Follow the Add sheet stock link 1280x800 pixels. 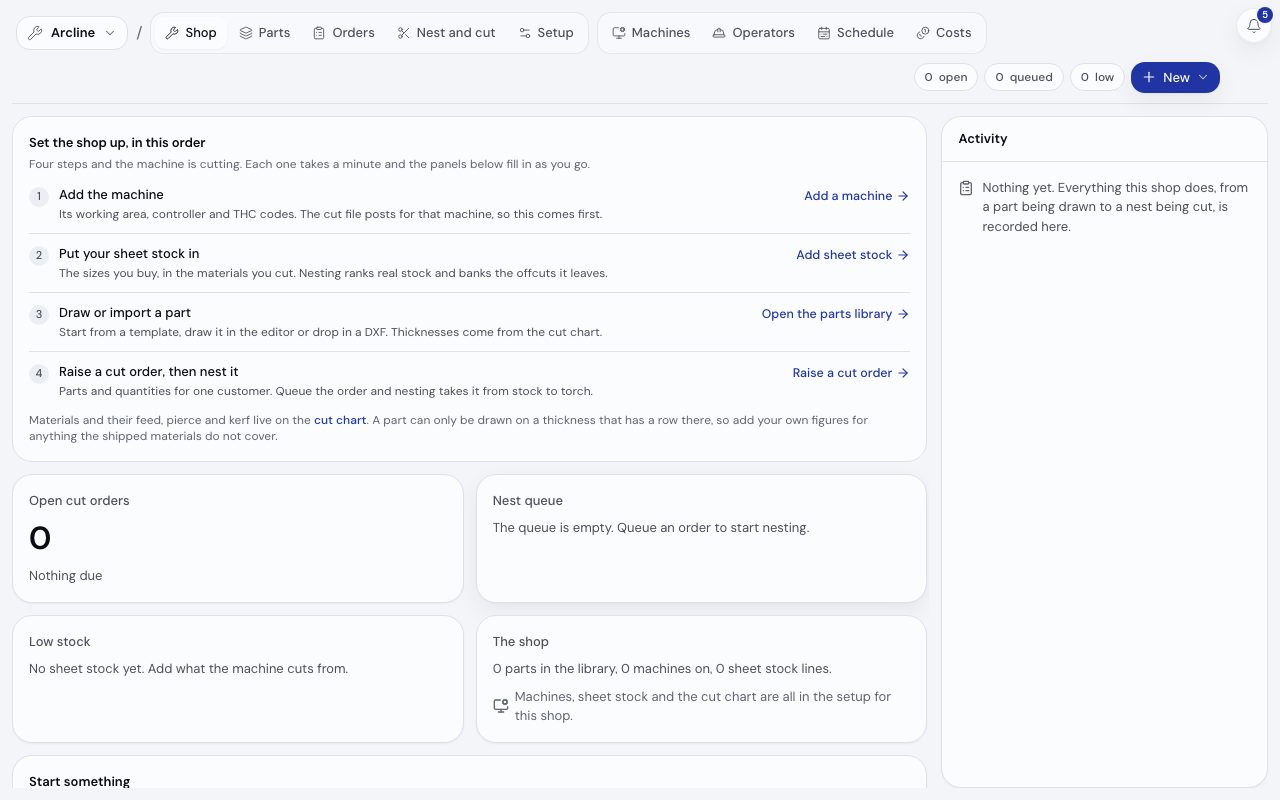pos(852,255)
